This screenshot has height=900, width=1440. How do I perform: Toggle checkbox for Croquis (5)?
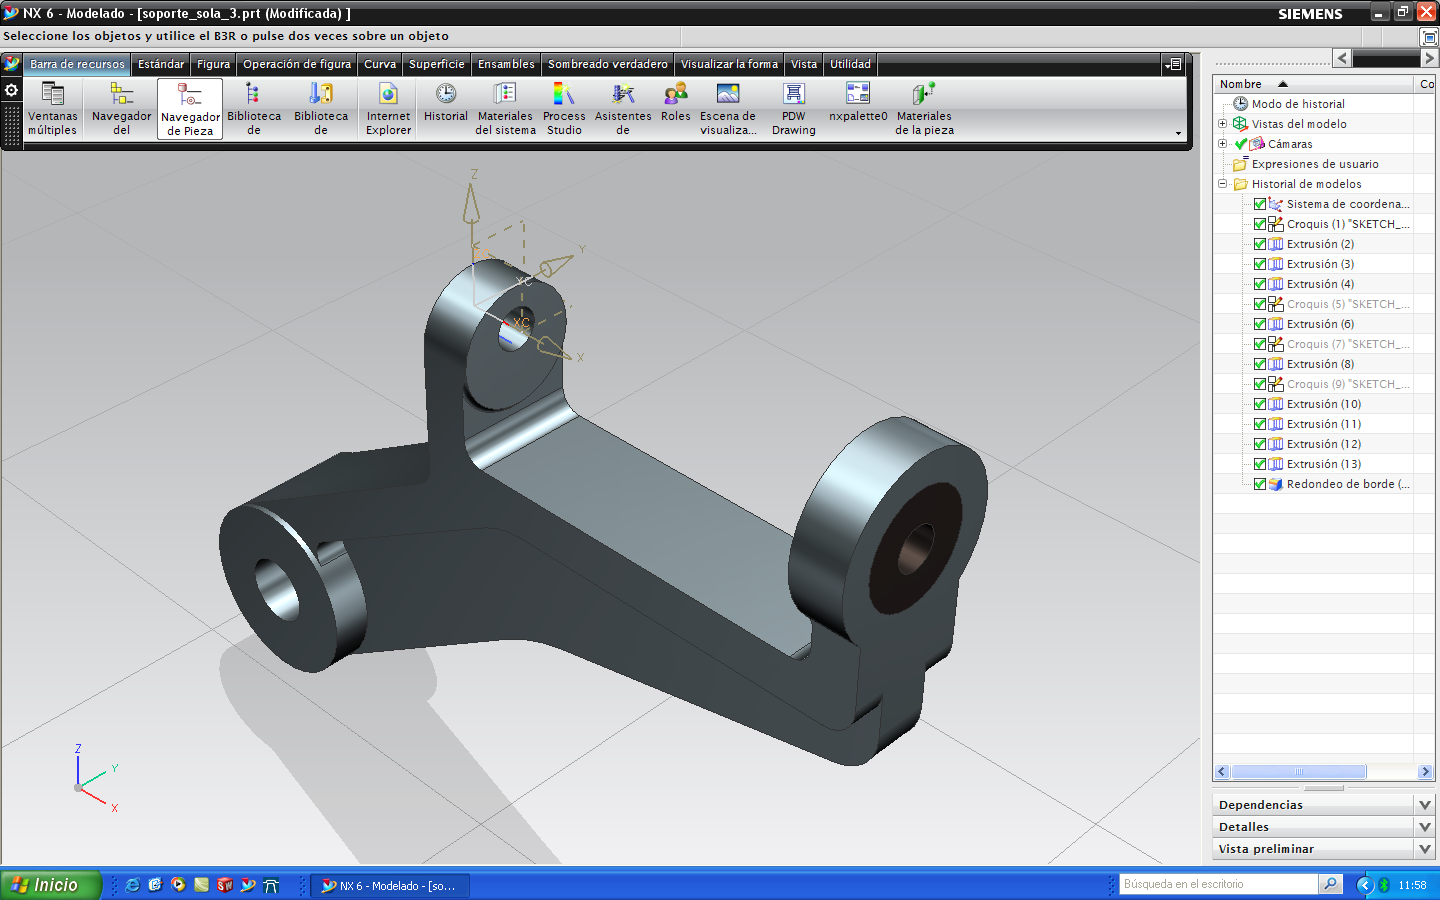pyautogui.click(x=1260, y=304)
